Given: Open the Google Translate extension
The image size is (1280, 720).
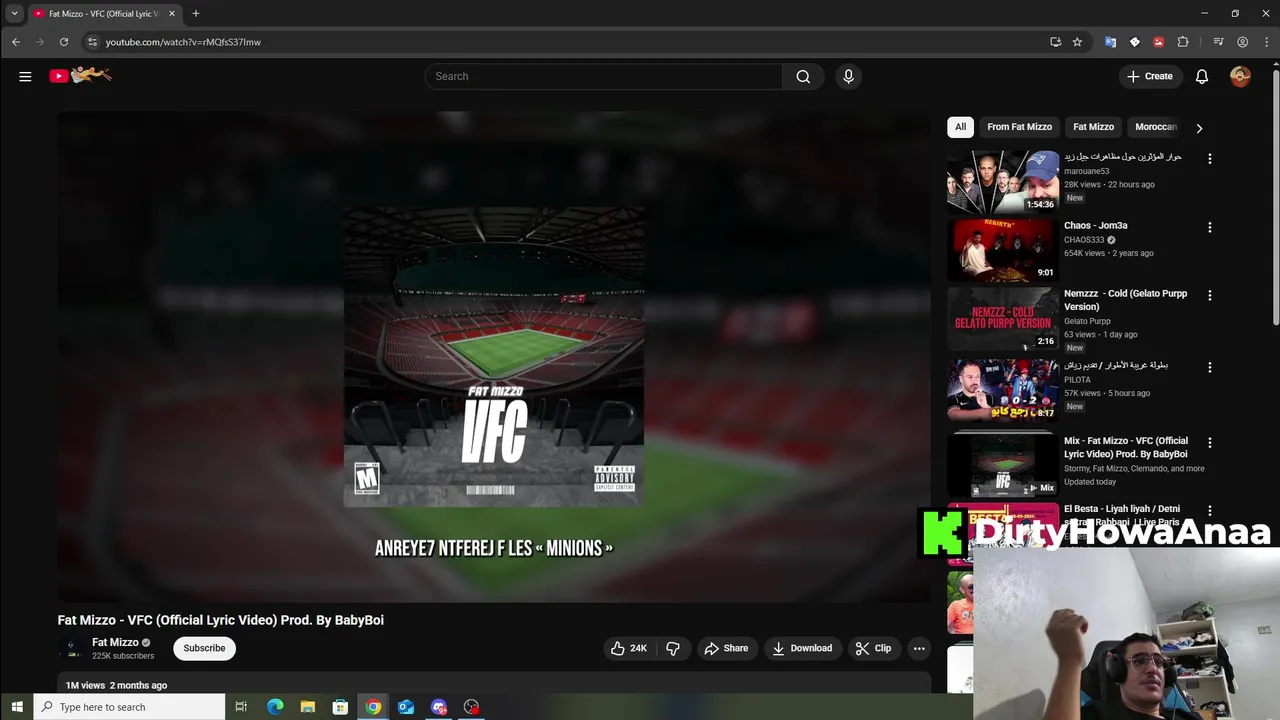Looking at the screenshot, I should [1110, 42].
